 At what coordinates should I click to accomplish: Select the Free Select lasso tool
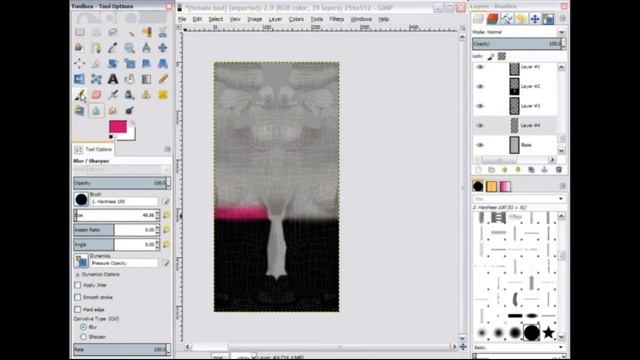(113, 32)
